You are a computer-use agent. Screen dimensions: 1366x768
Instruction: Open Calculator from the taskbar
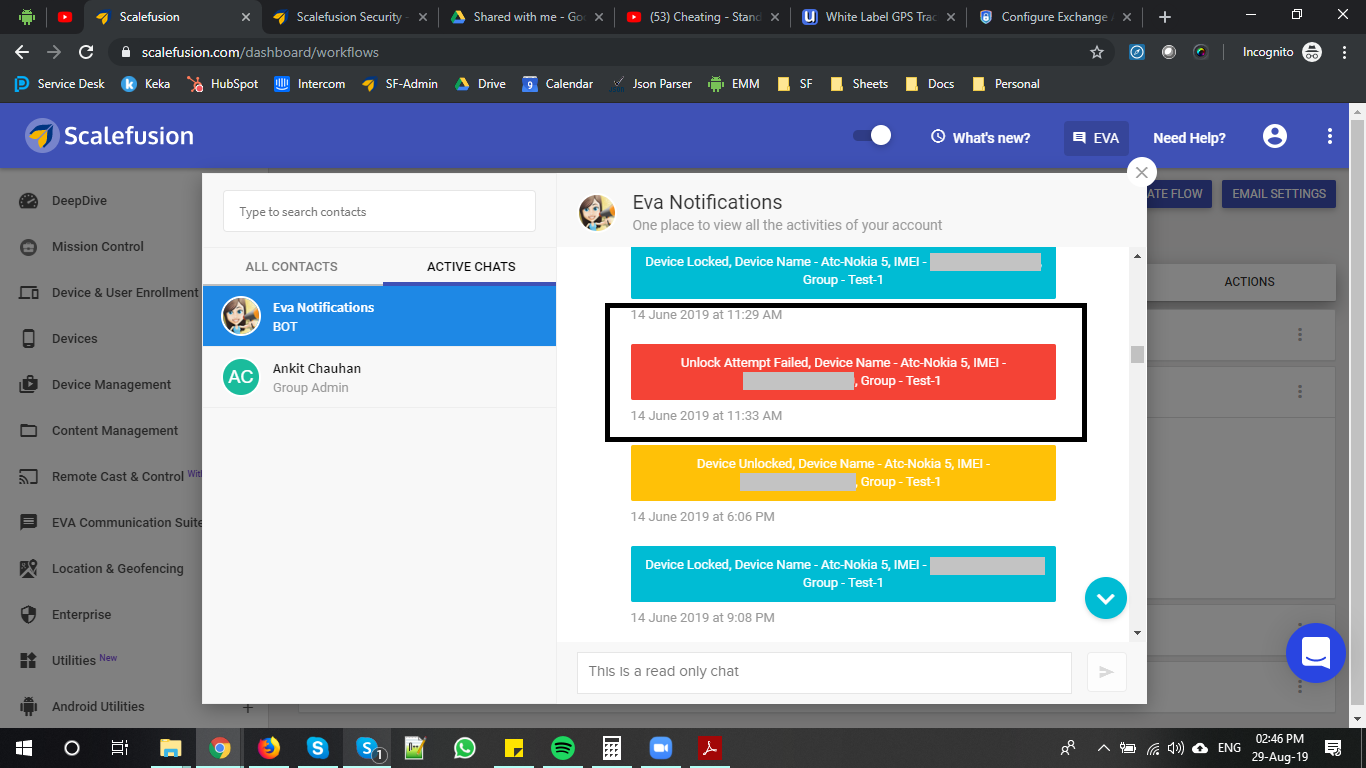coord(612,748)
